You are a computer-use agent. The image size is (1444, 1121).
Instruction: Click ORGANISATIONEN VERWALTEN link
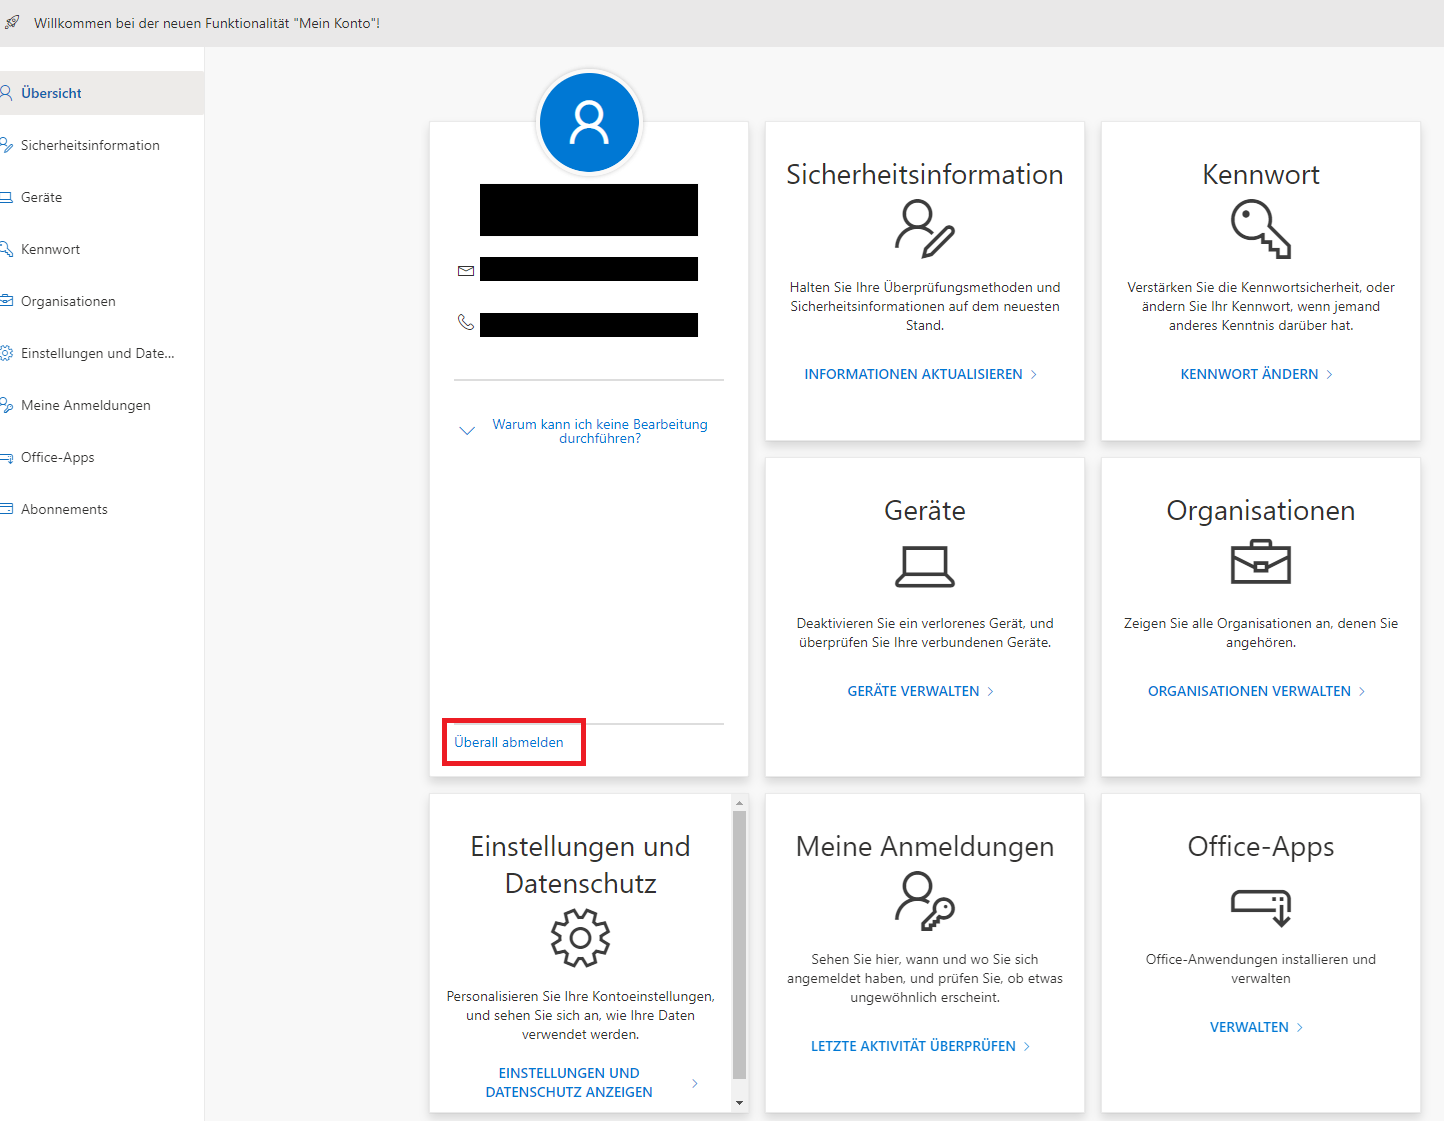tap(1249, 691)
